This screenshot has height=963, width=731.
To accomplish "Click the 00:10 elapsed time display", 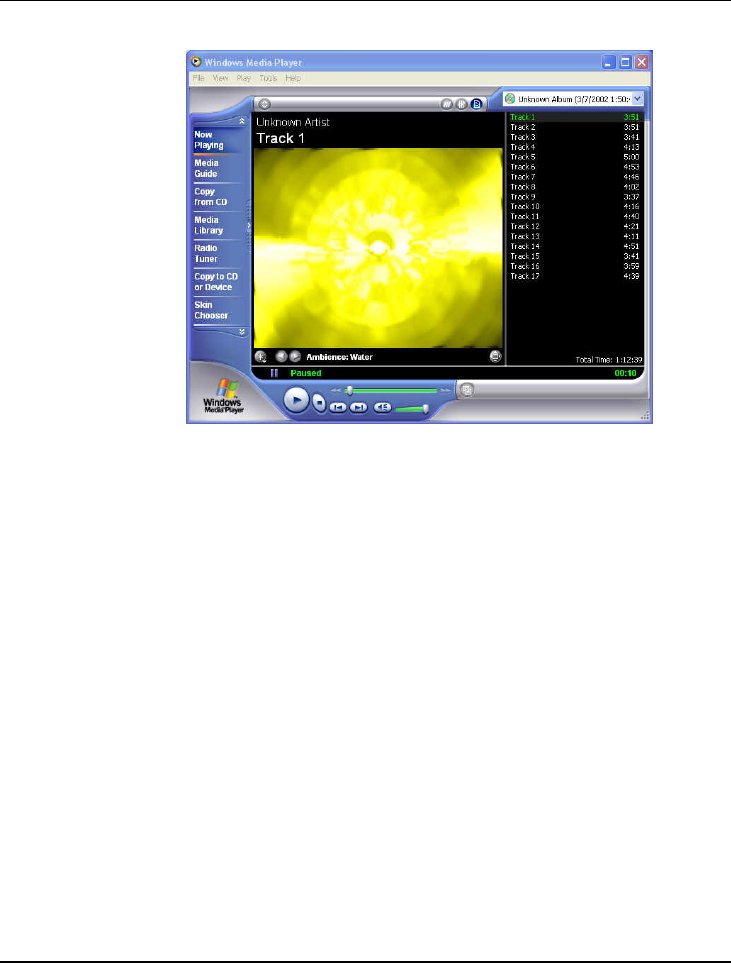I will coord(625,373).
